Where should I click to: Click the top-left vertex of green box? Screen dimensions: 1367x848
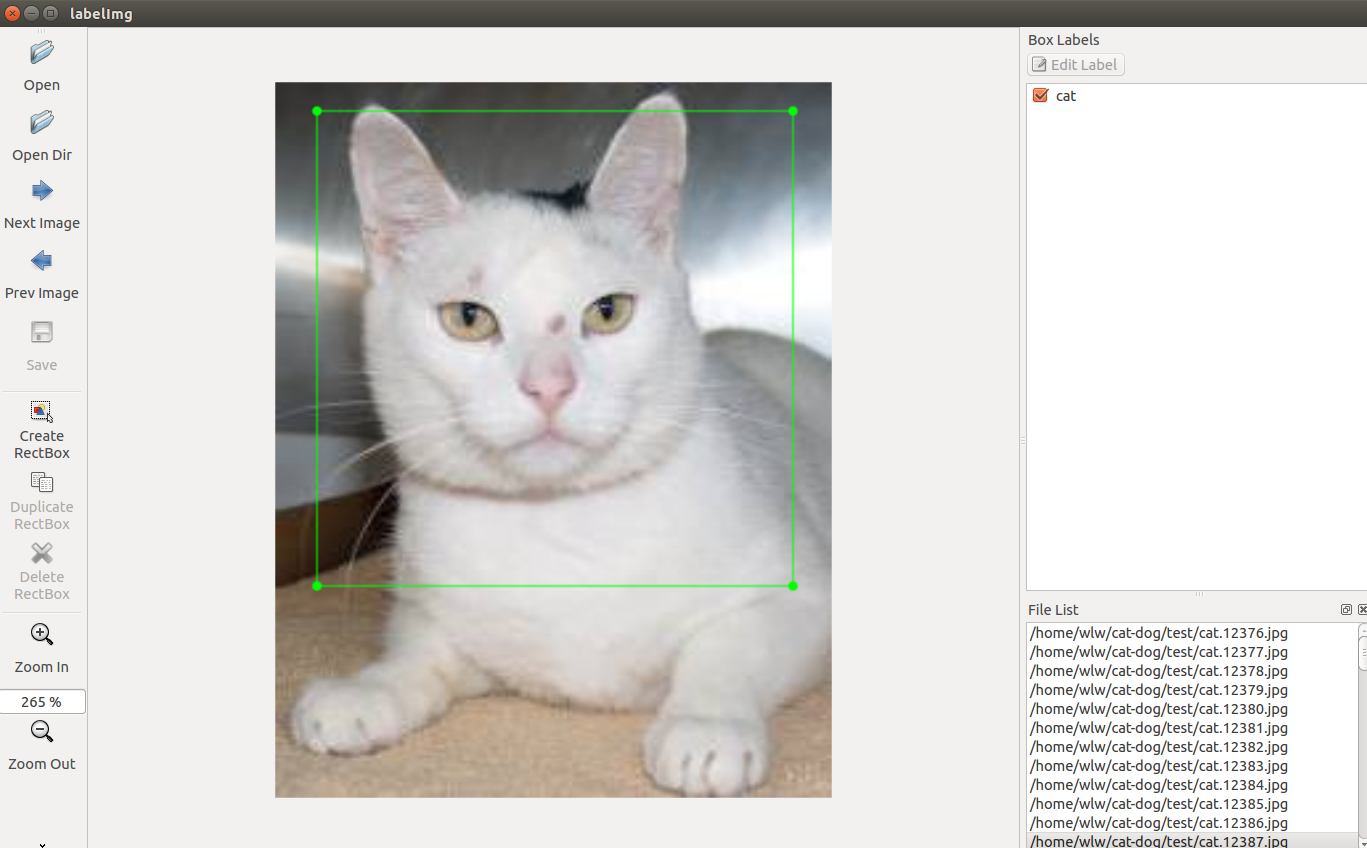317,111
